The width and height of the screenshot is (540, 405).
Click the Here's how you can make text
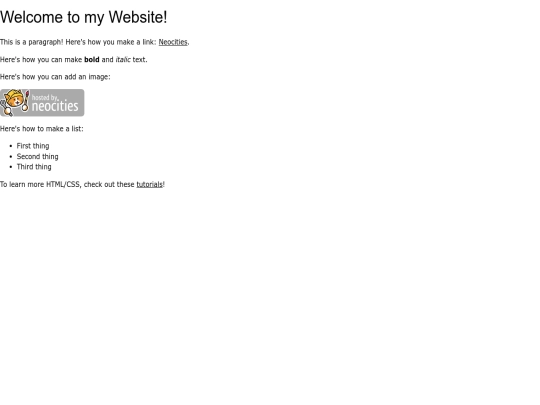(x=41, y=59)
